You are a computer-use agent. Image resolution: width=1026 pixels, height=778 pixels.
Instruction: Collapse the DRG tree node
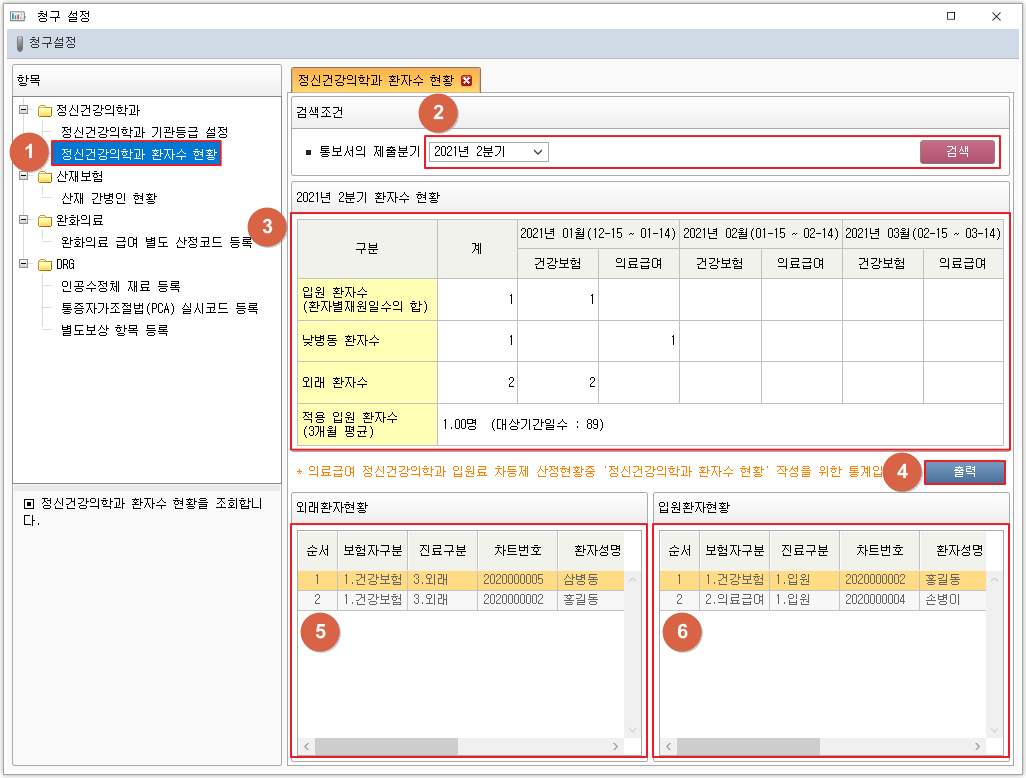tap(24, 265)
